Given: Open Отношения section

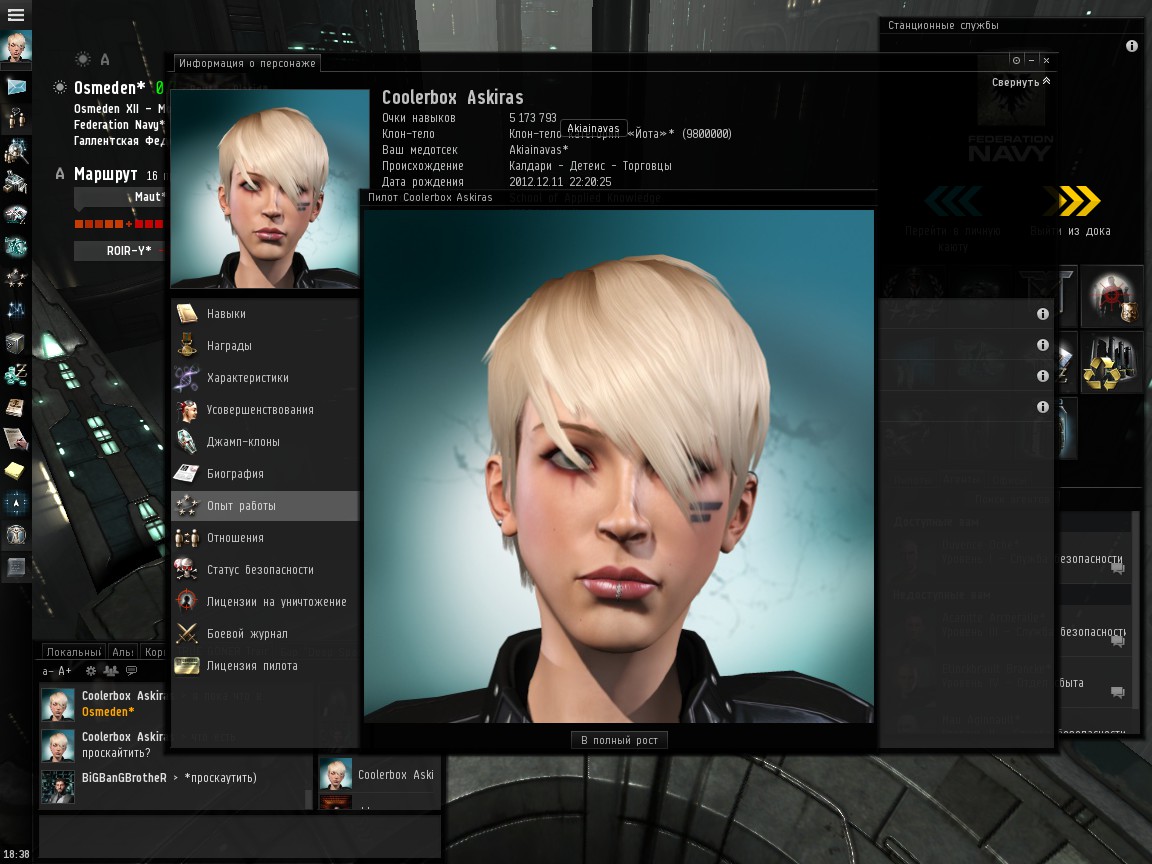Looking at the screenshot, I should click(x=265, y=538).
